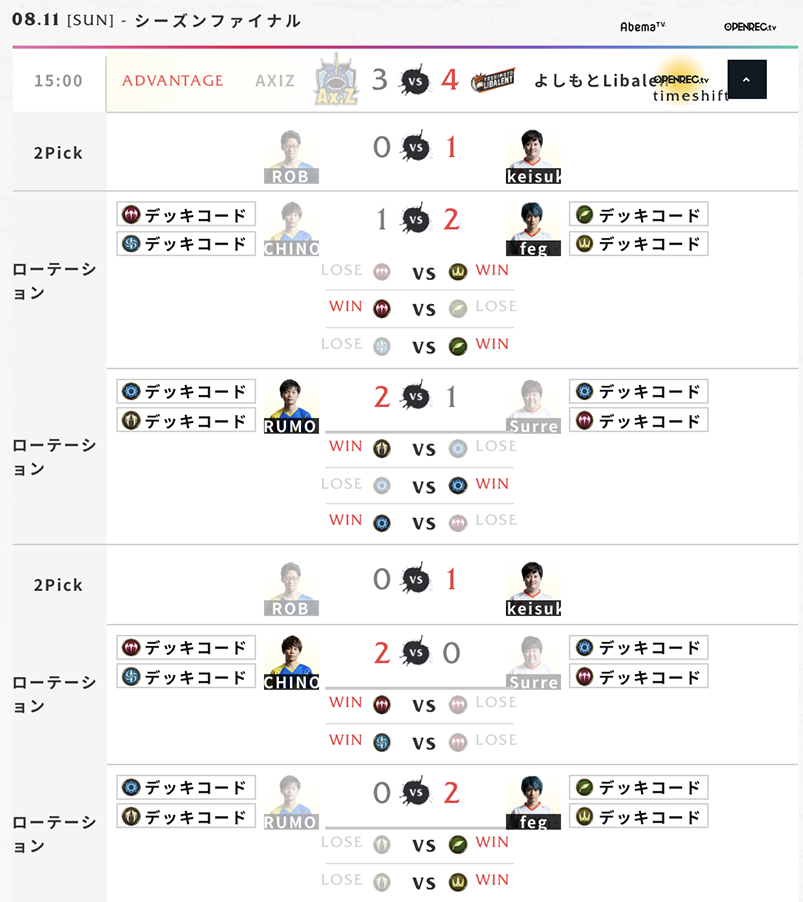Collapse the match details with the chevron button
This screenshot has height=902, width=803.
747,79
